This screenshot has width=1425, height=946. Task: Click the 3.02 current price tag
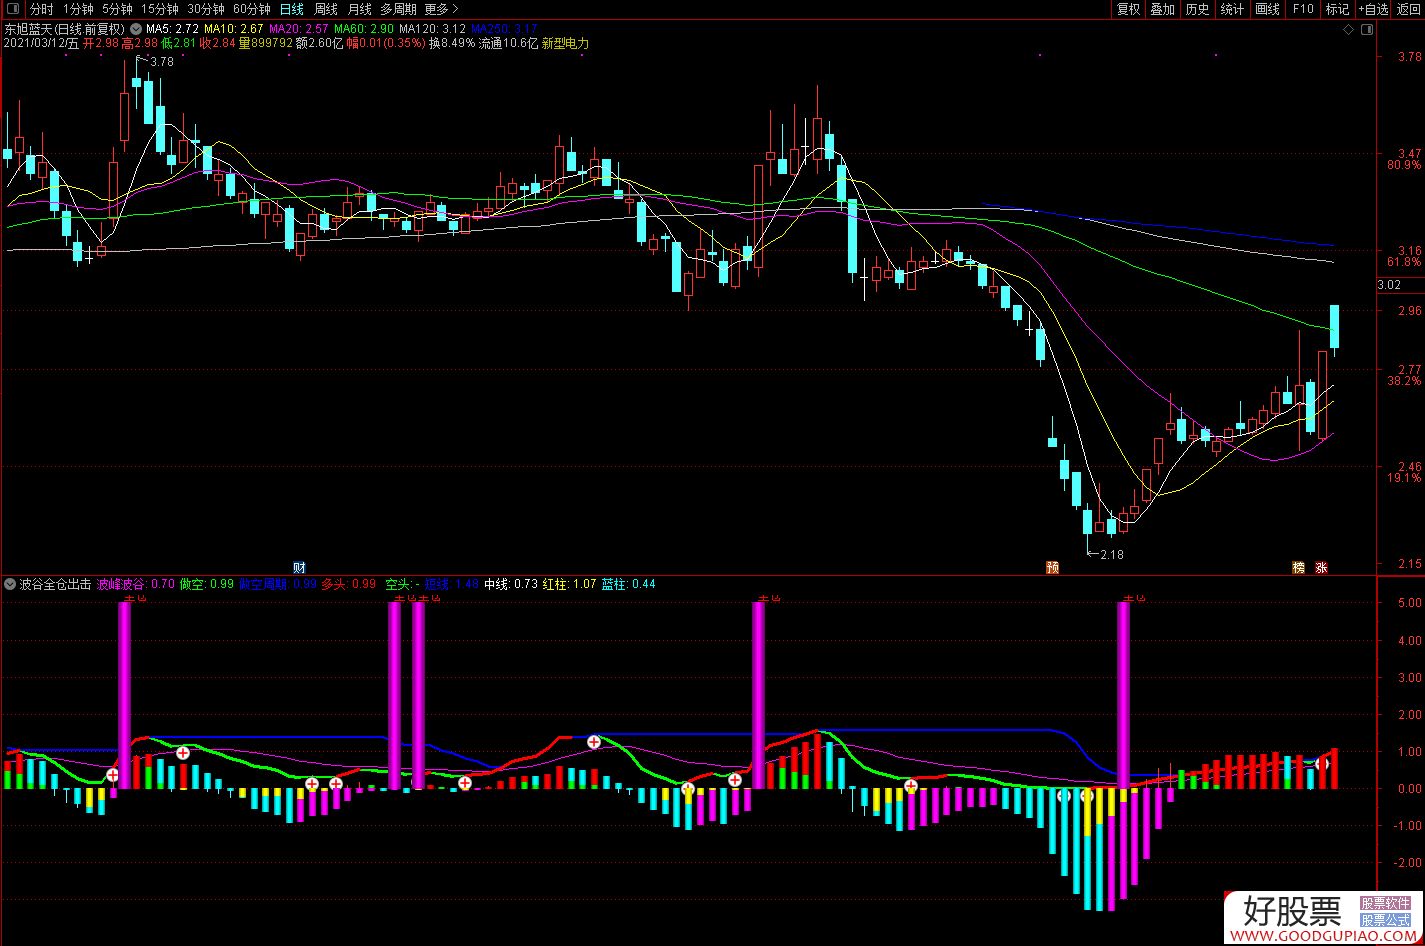point(1388,285)
